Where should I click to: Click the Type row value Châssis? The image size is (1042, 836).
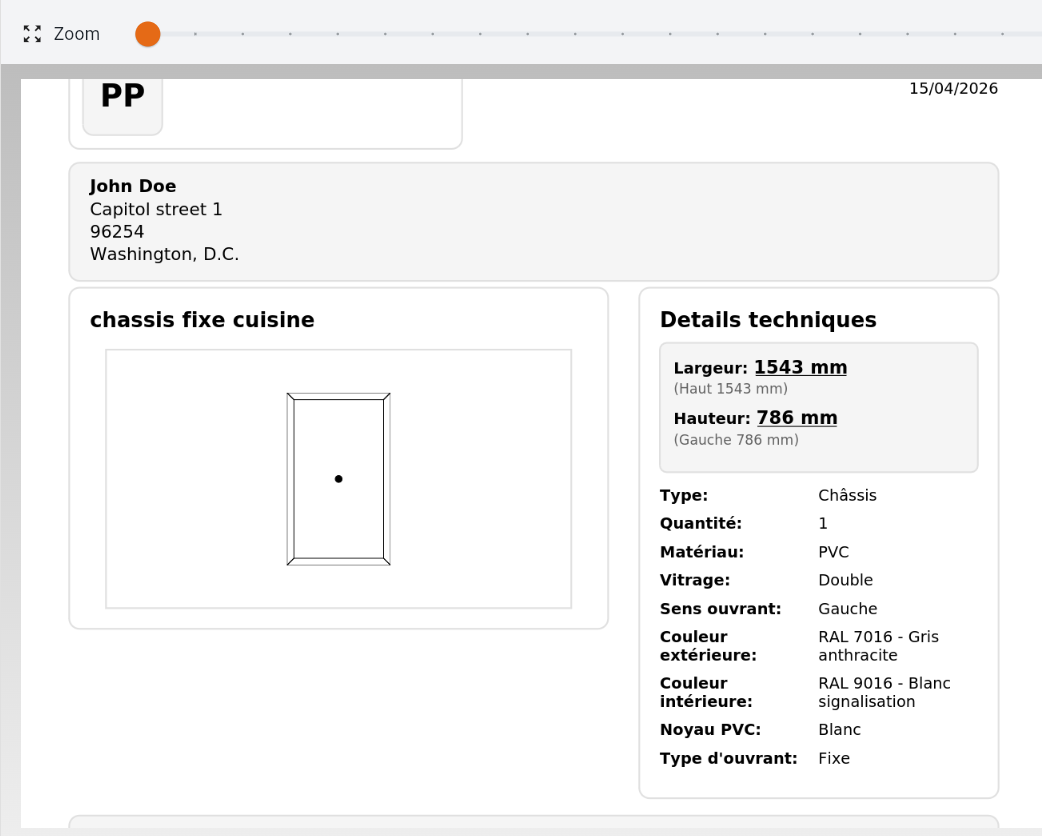[847, 495]
